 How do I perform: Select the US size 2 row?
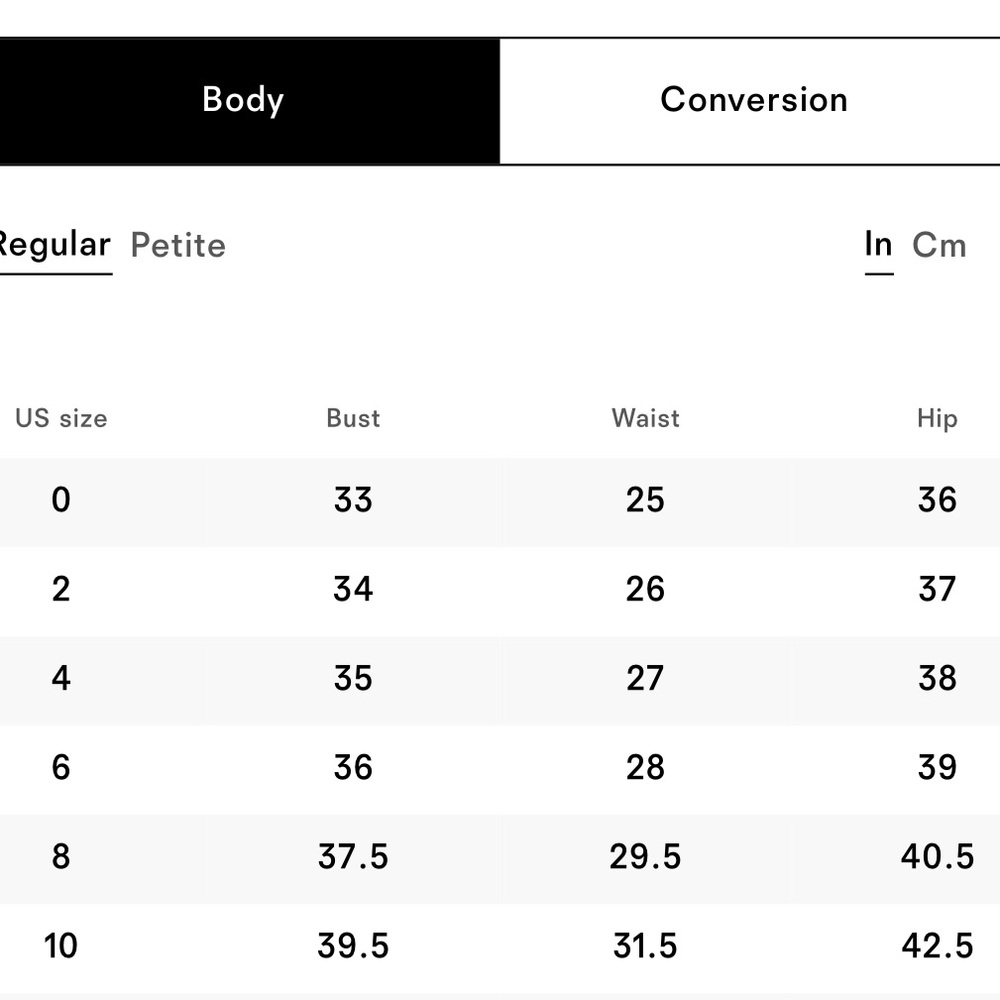(500, 591)
